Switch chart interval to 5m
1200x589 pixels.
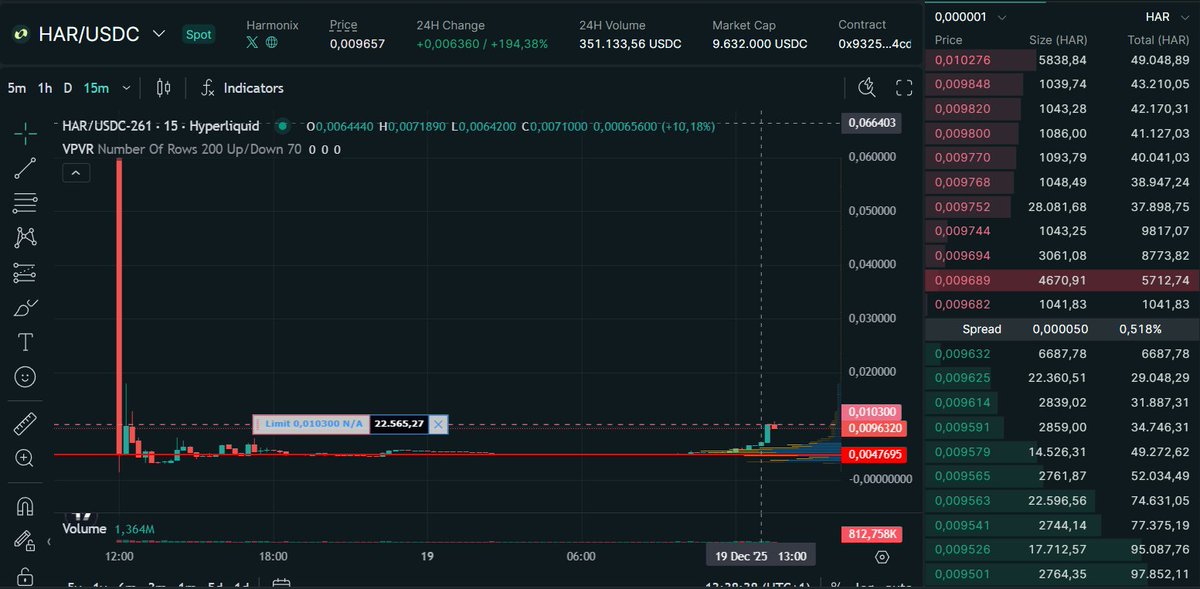pos(17,88)
